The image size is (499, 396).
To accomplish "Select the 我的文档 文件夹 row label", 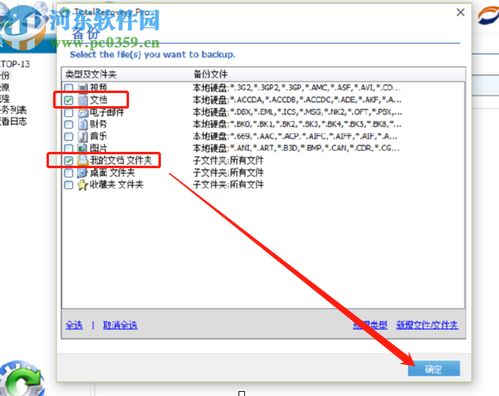I will pyautogui.click(x=121, y=161).
